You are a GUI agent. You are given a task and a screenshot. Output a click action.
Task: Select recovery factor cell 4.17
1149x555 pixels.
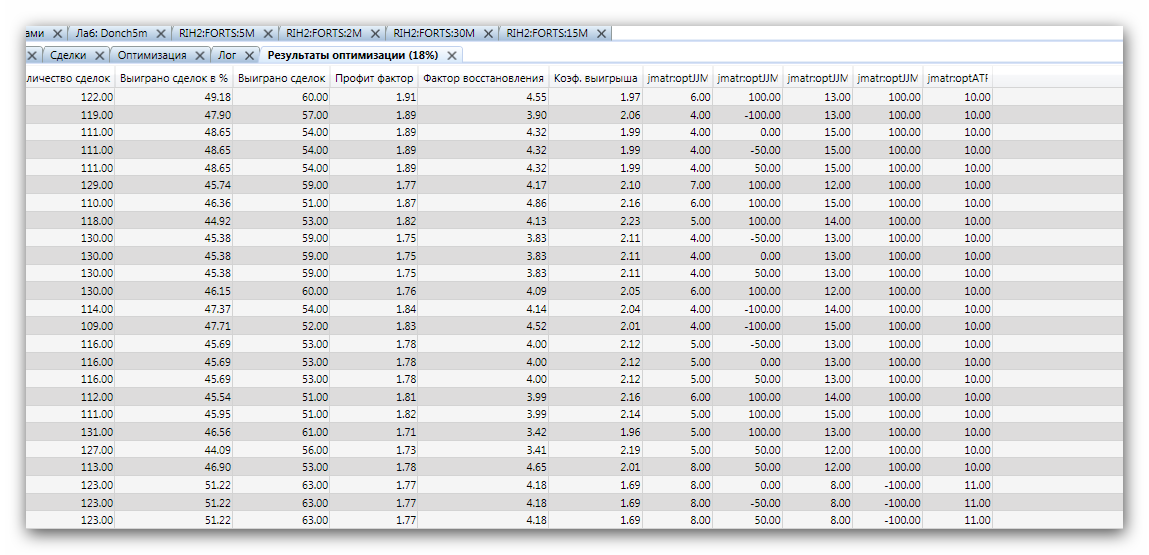(x=484, y=185)
